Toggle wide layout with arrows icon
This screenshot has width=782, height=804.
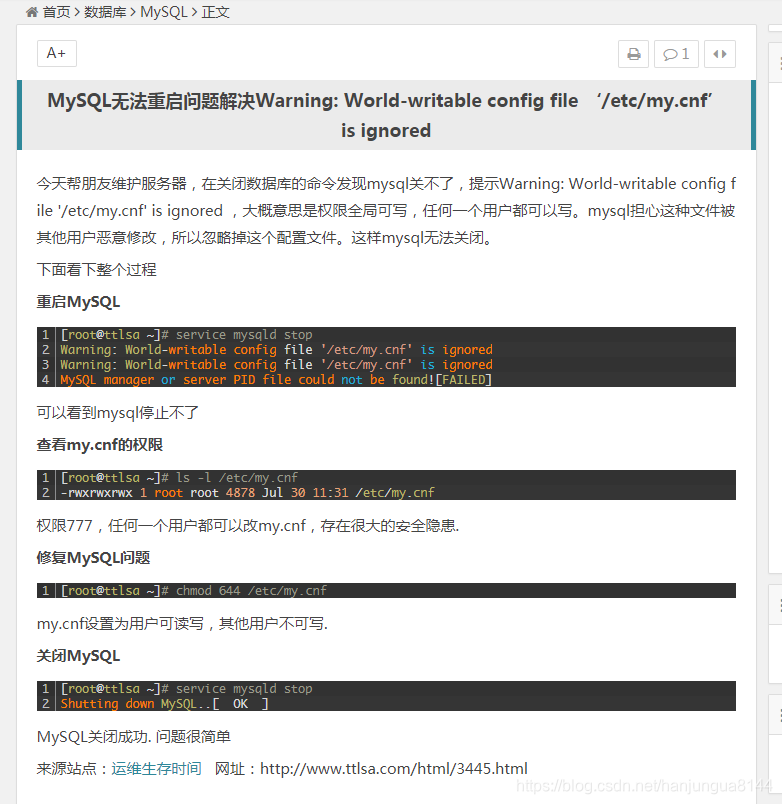pos(720,54)
